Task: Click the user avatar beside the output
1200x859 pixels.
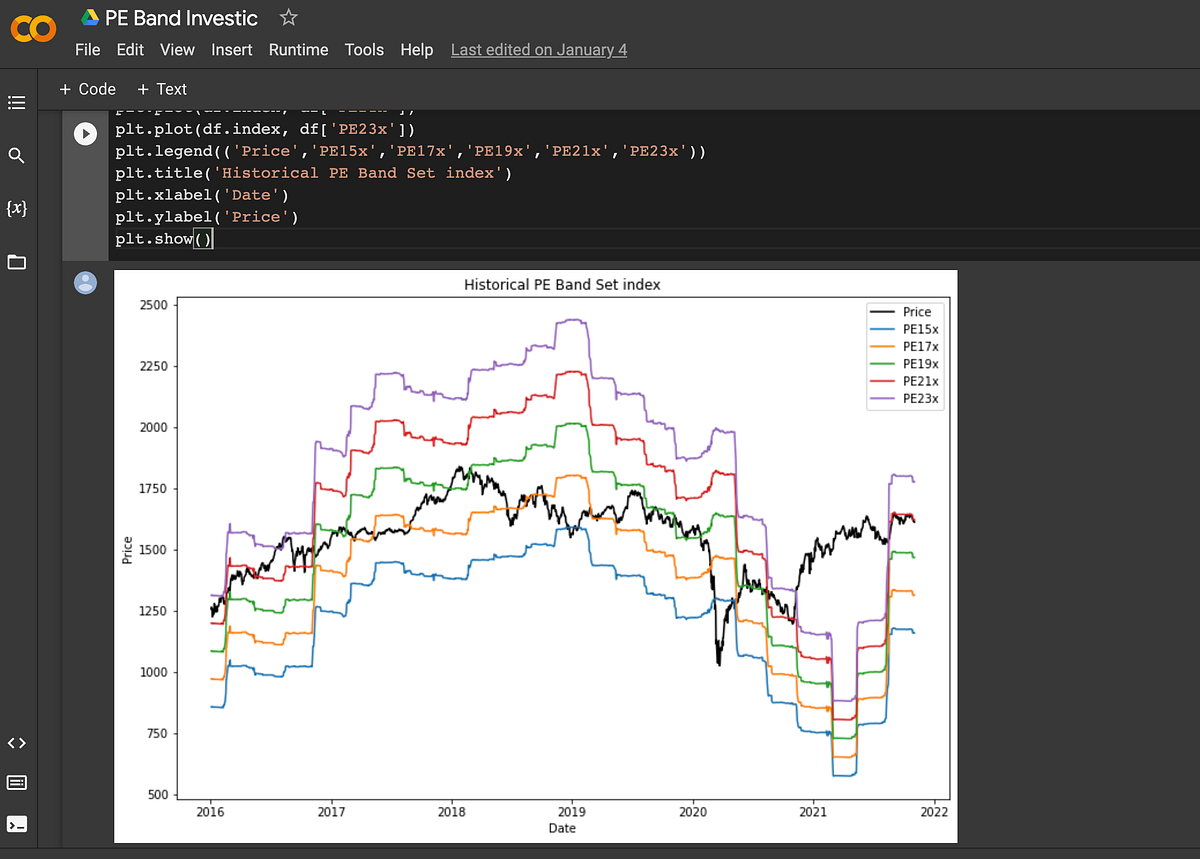Action: pyautogui.click(x=85, y=282)
